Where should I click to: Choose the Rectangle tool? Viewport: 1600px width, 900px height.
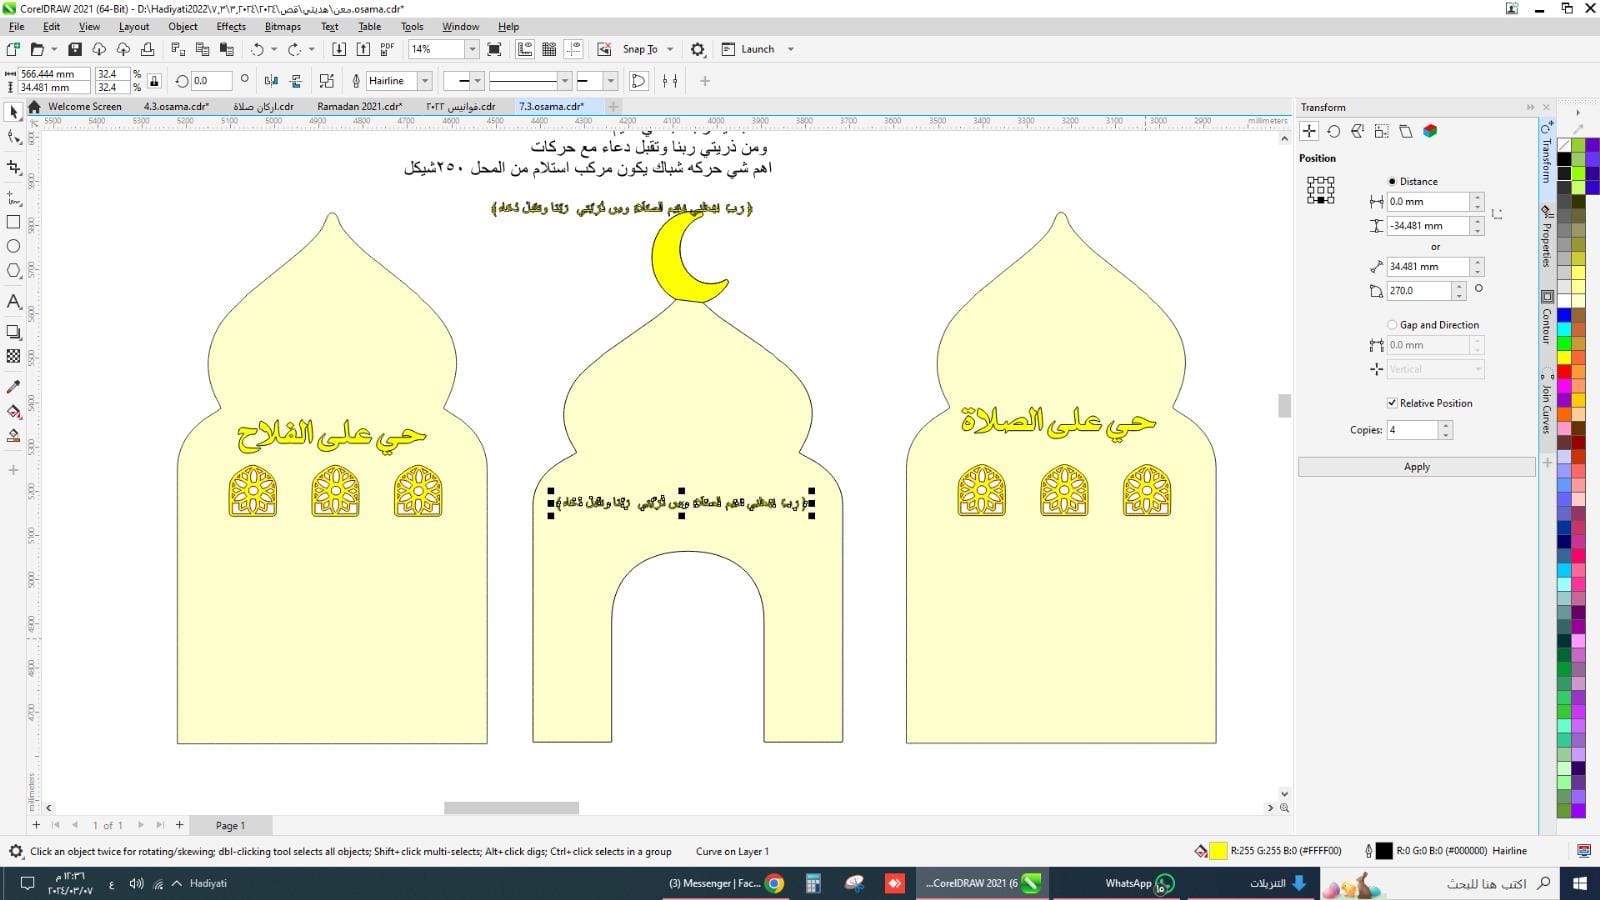14,222
